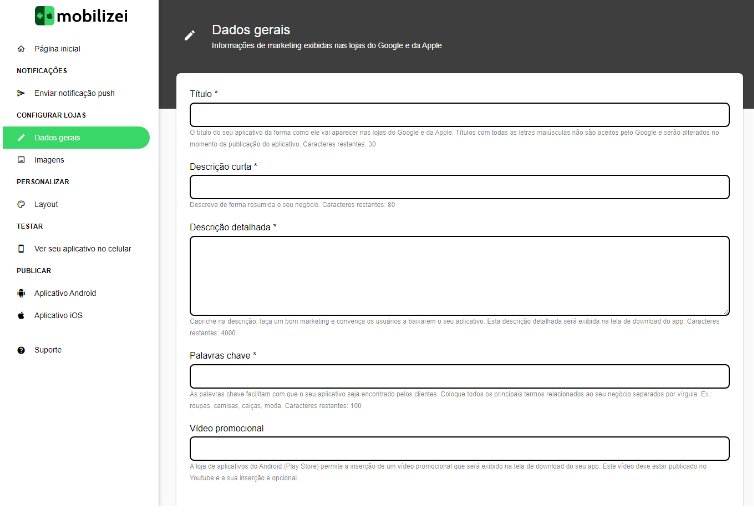This screenshot has width=754, height=520.
Task: Click the phone icon for viewing app
Action: (x=21, y=249)
